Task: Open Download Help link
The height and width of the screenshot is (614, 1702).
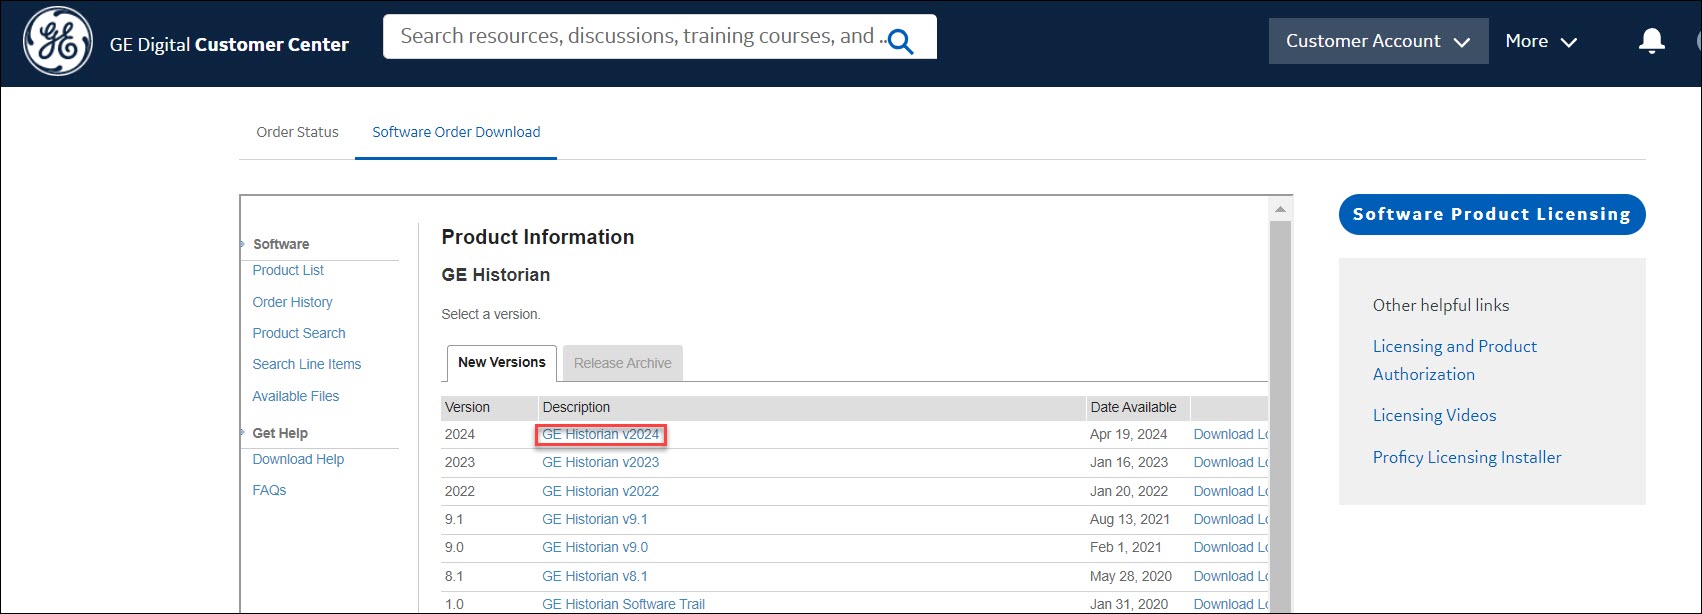Action: (298, 459)
